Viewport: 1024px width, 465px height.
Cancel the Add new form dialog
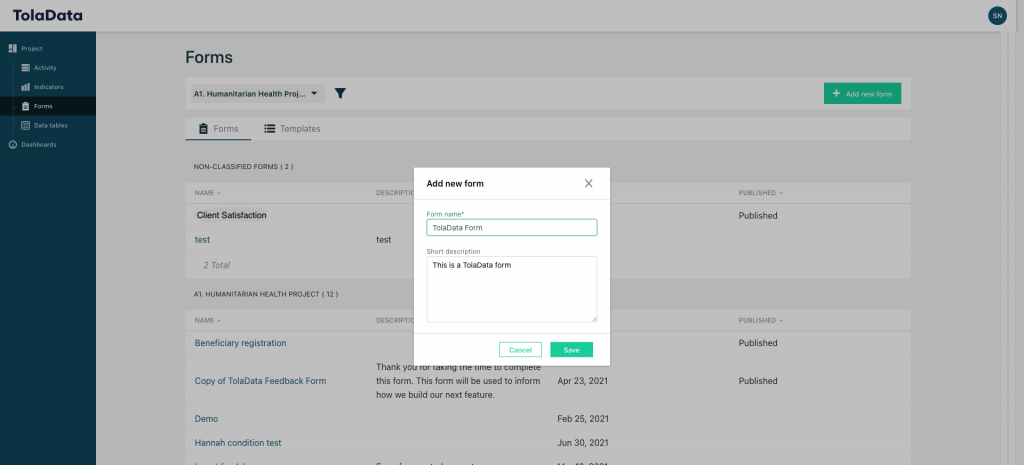click(x=520, y=349)
